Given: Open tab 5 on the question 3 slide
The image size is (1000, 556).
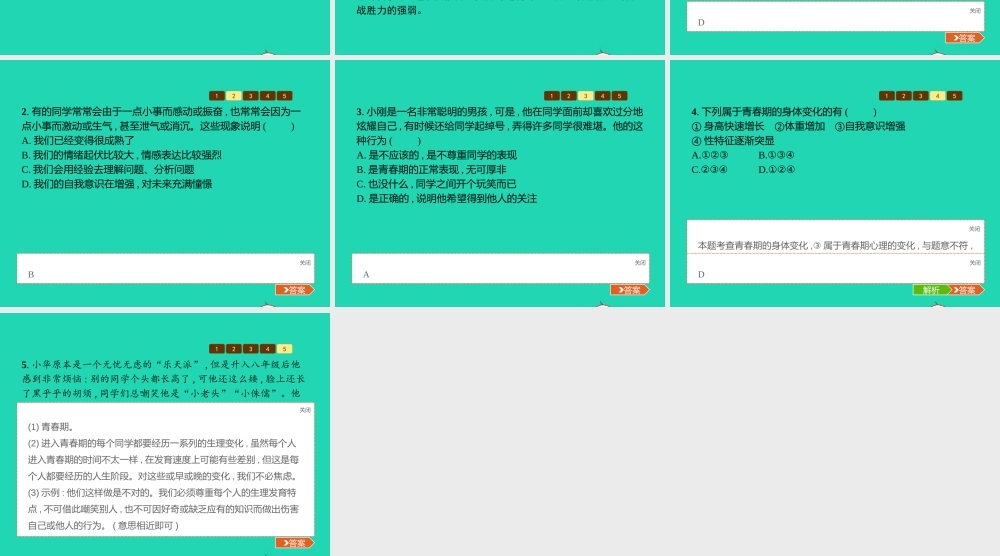Looking at the screenshot, I should [619, 96].
